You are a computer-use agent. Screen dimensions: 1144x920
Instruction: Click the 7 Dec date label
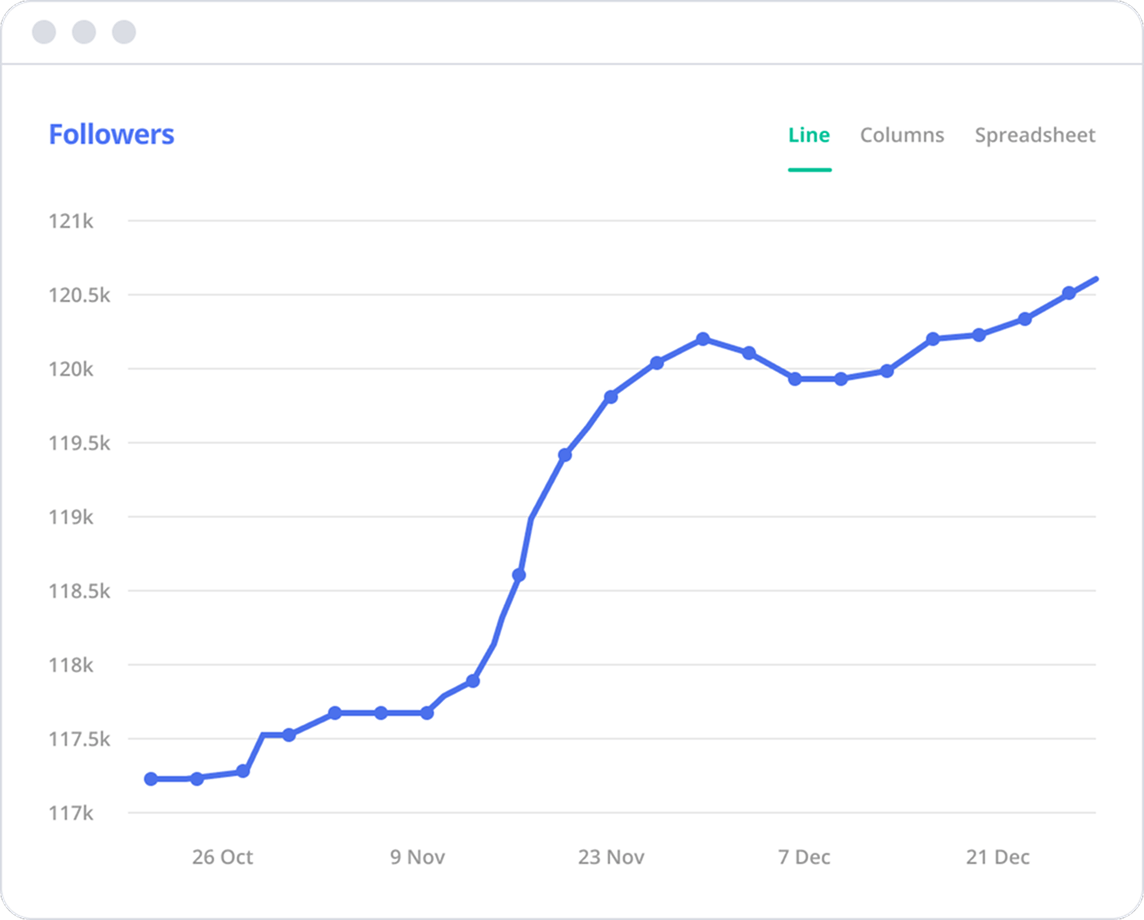pos(804,857)
